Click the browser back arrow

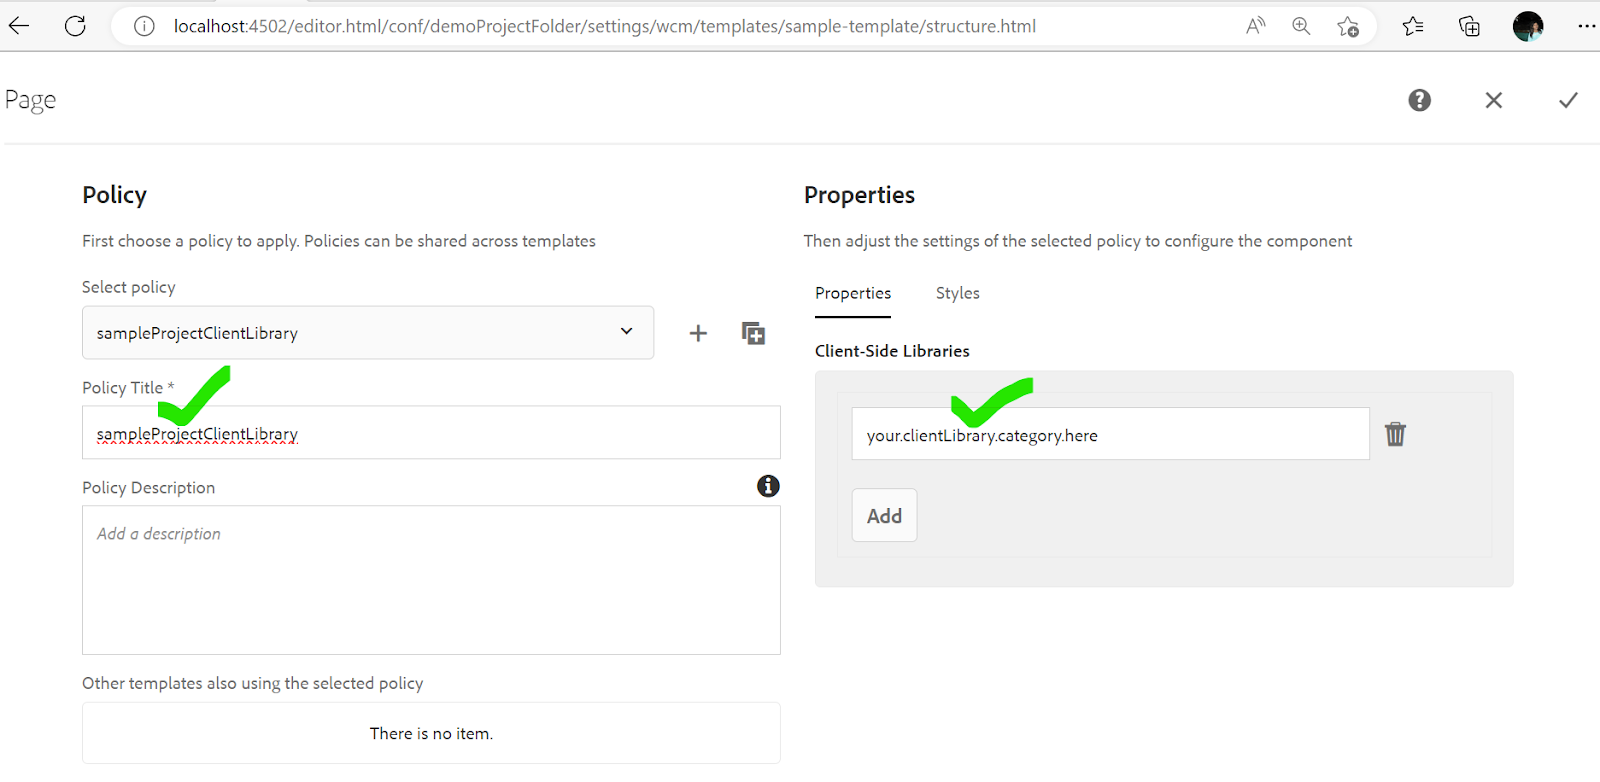coord(19,27)
